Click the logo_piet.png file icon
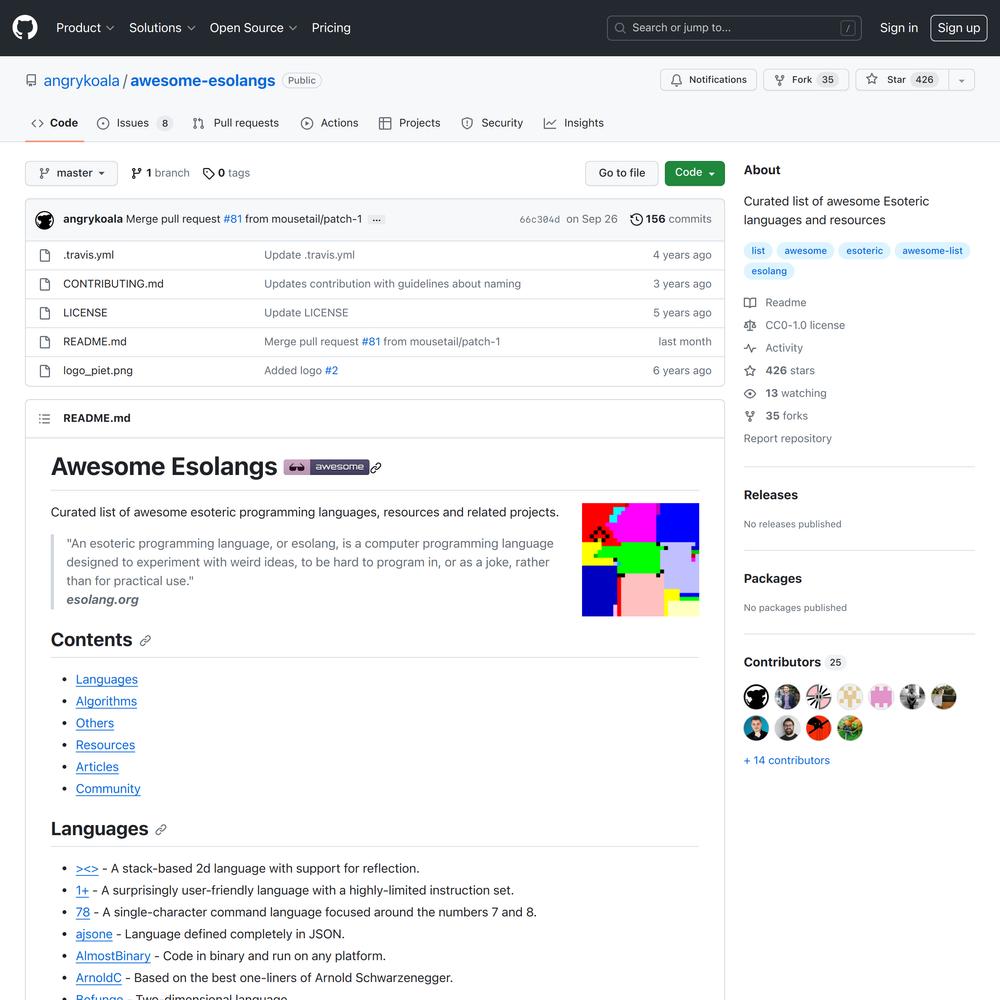The width and height of the screenshot is (1000, 1000). 45,371
